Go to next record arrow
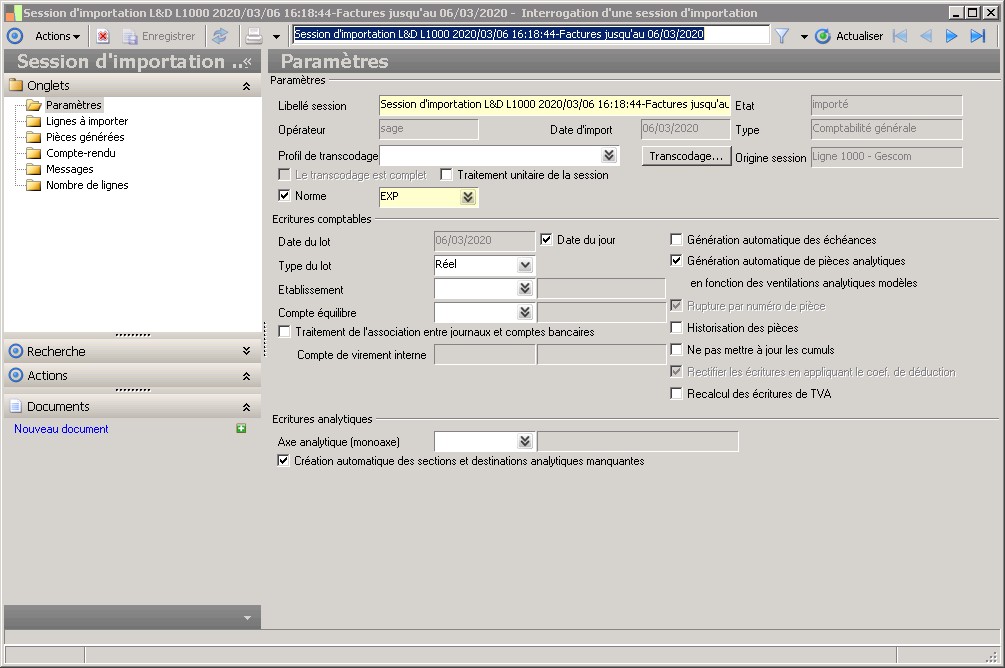The image size is (1005, 668). (x=951, y=36)
